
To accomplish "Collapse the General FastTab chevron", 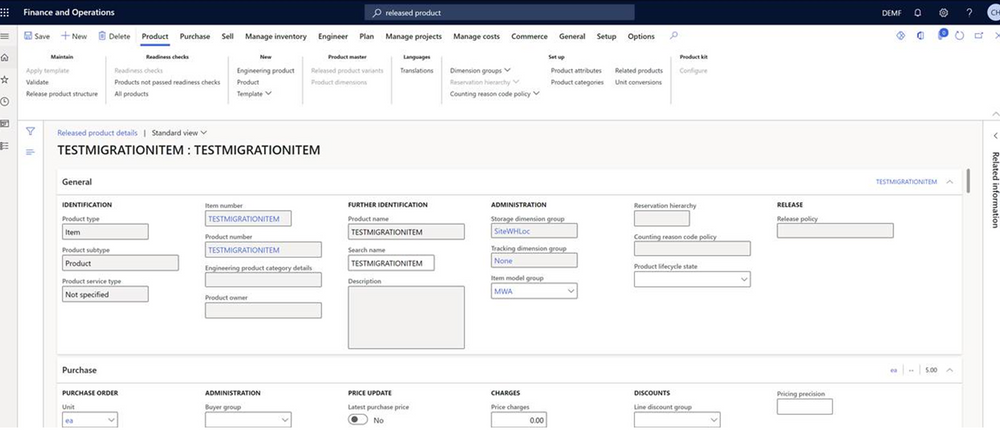I will 950,182.
